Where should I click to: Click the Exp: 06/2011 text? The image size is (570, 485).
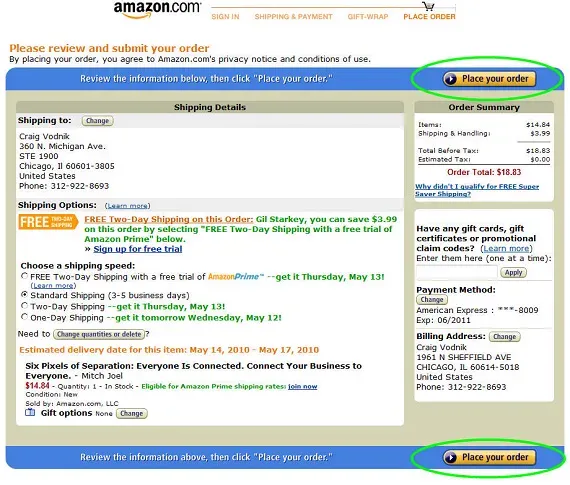[443, 320]
